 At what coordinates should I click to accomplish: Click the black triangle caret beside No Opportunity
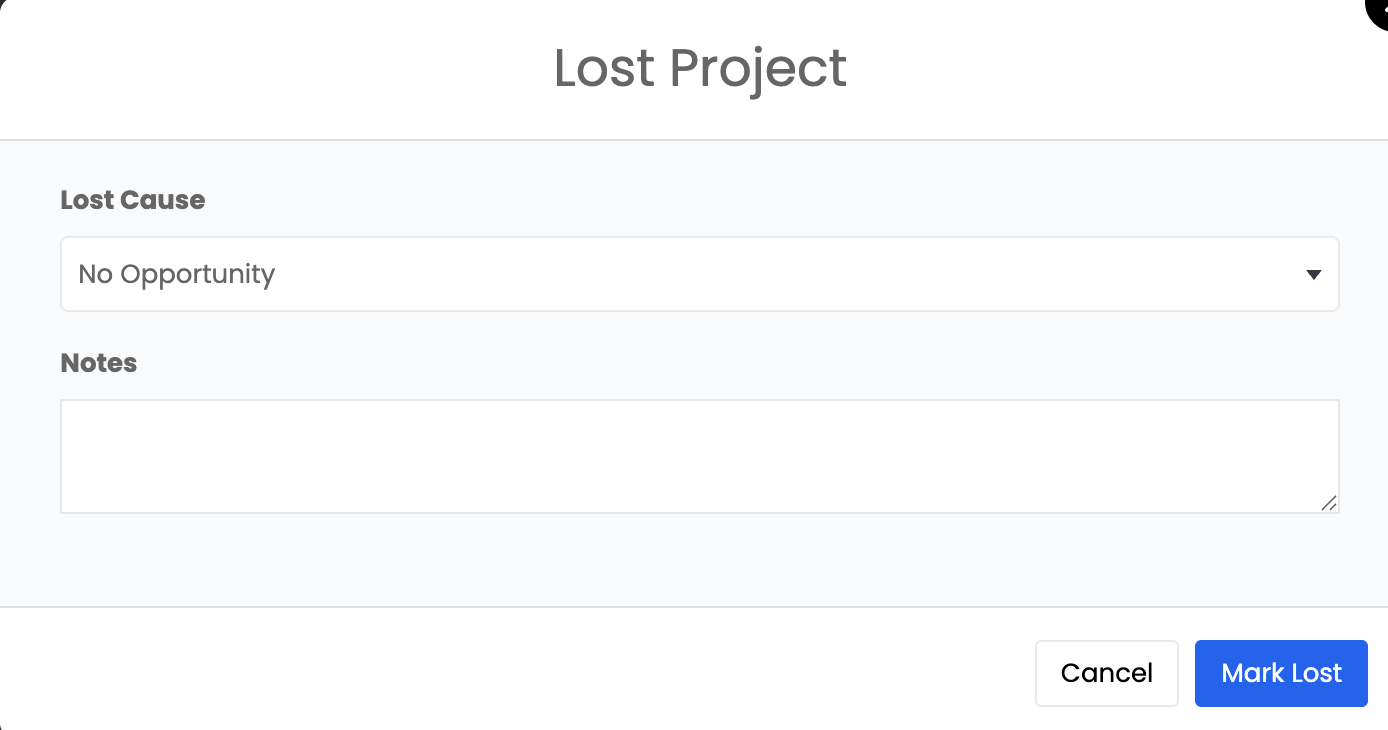[1314, 275]
